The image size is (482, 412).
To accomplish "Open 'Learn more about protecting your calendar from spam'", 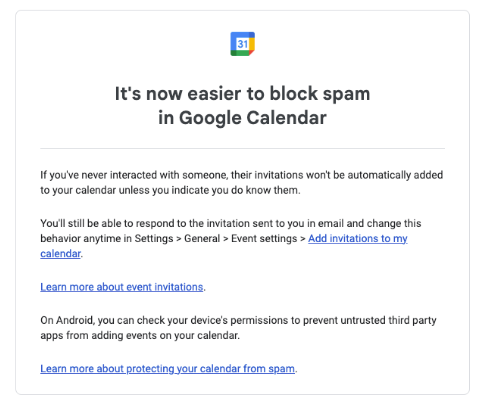I will tap(167, 369).
